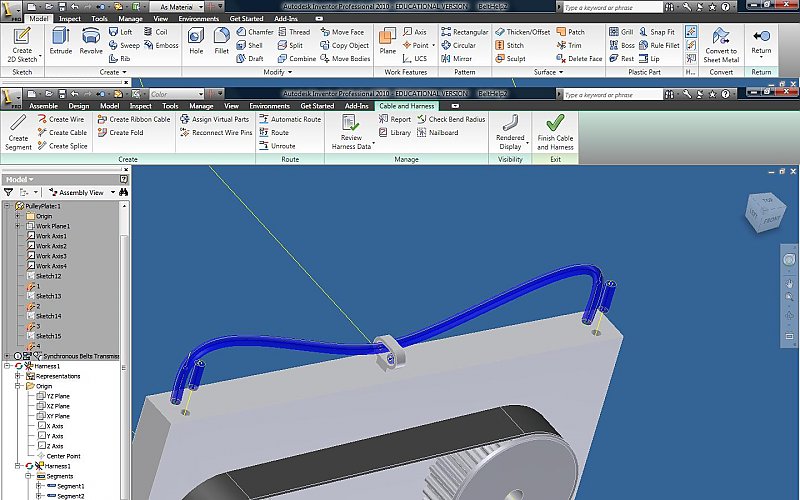The width and height of the screenshot is (800, 500).
Task: Click Assign Virtual Parts
Action: [214, 119]
